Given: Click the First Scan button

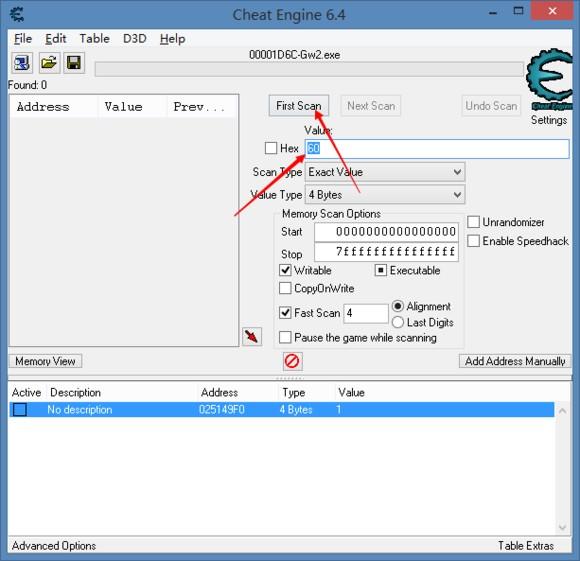Looking at the screenshot, I should point(299,106).
